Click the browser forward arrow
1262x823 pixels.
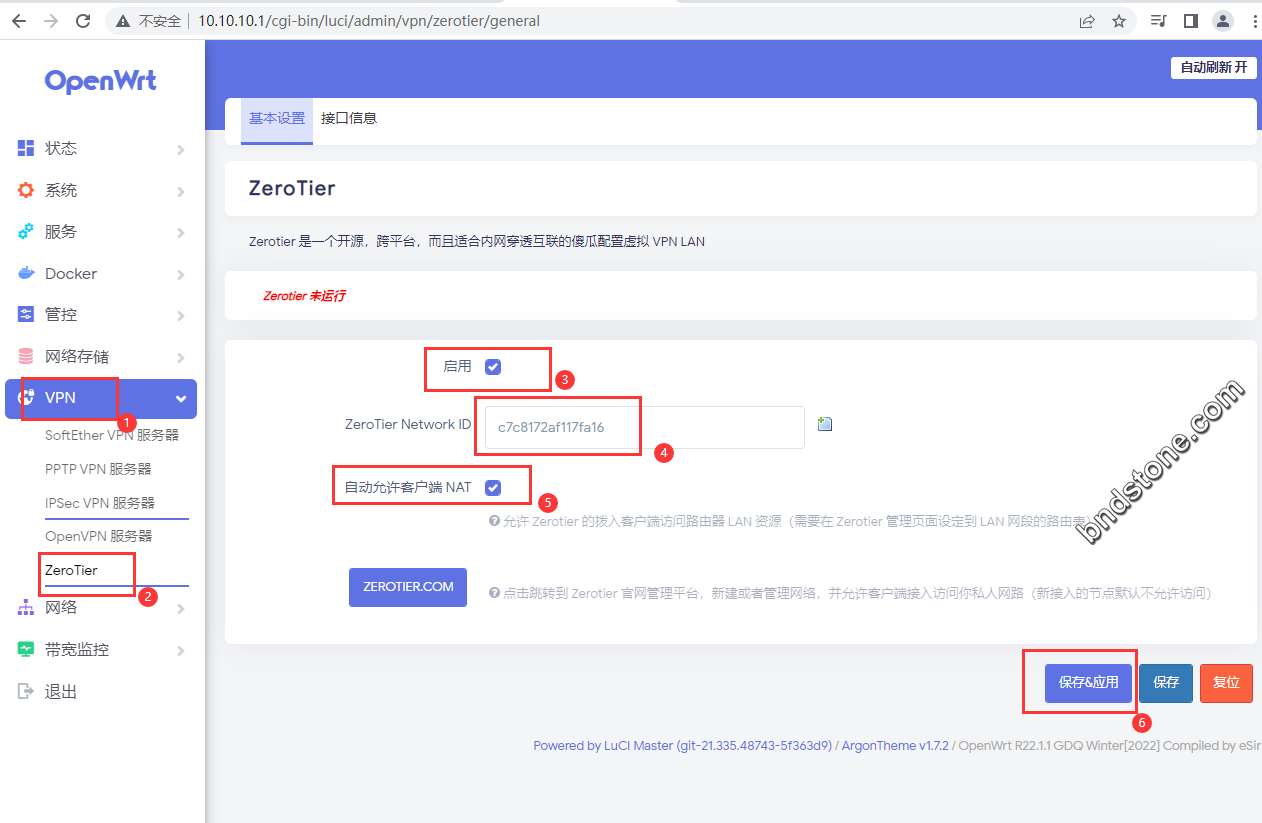[50, 21]
